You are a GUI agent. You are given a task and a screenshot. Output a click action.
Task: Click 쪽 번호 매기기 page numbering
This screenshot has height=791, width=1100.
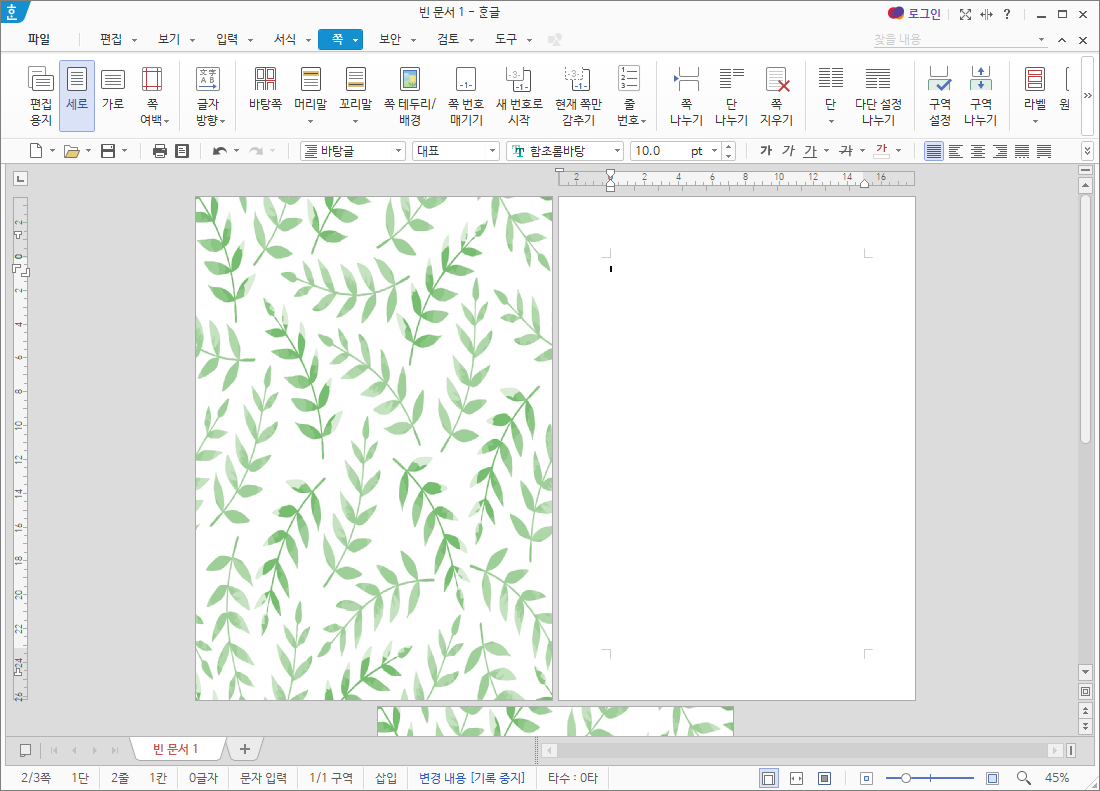[466, 95]
